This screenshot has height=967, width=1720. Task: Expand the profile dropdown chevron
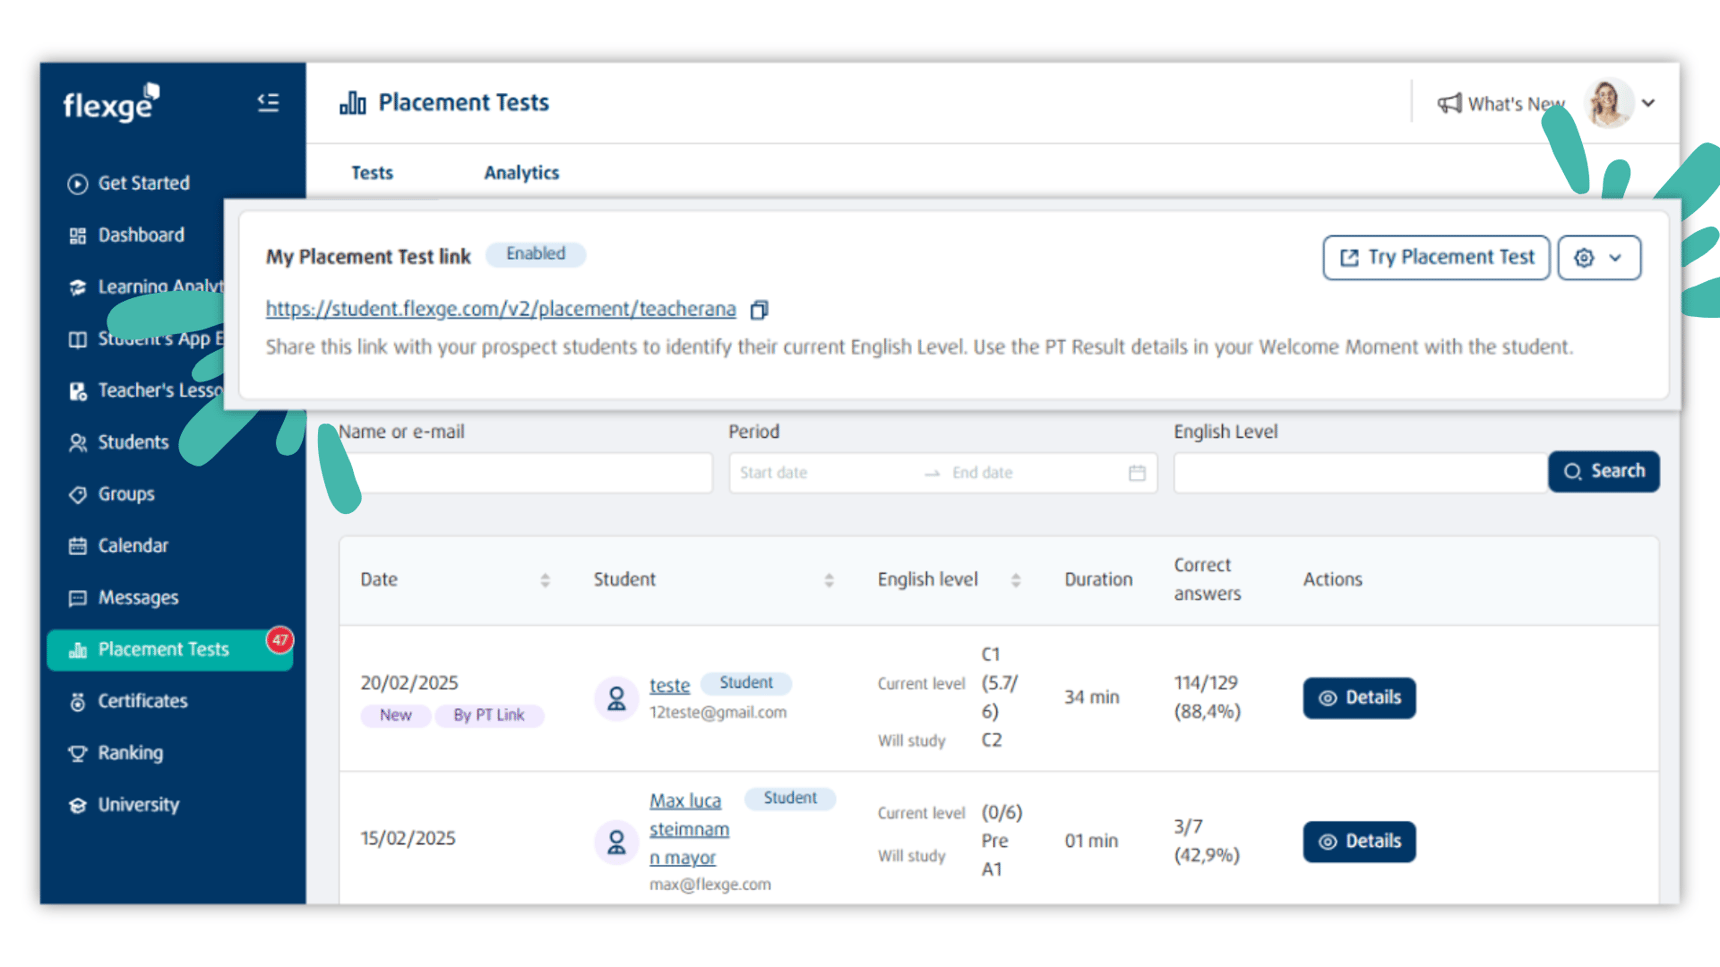1648,103
